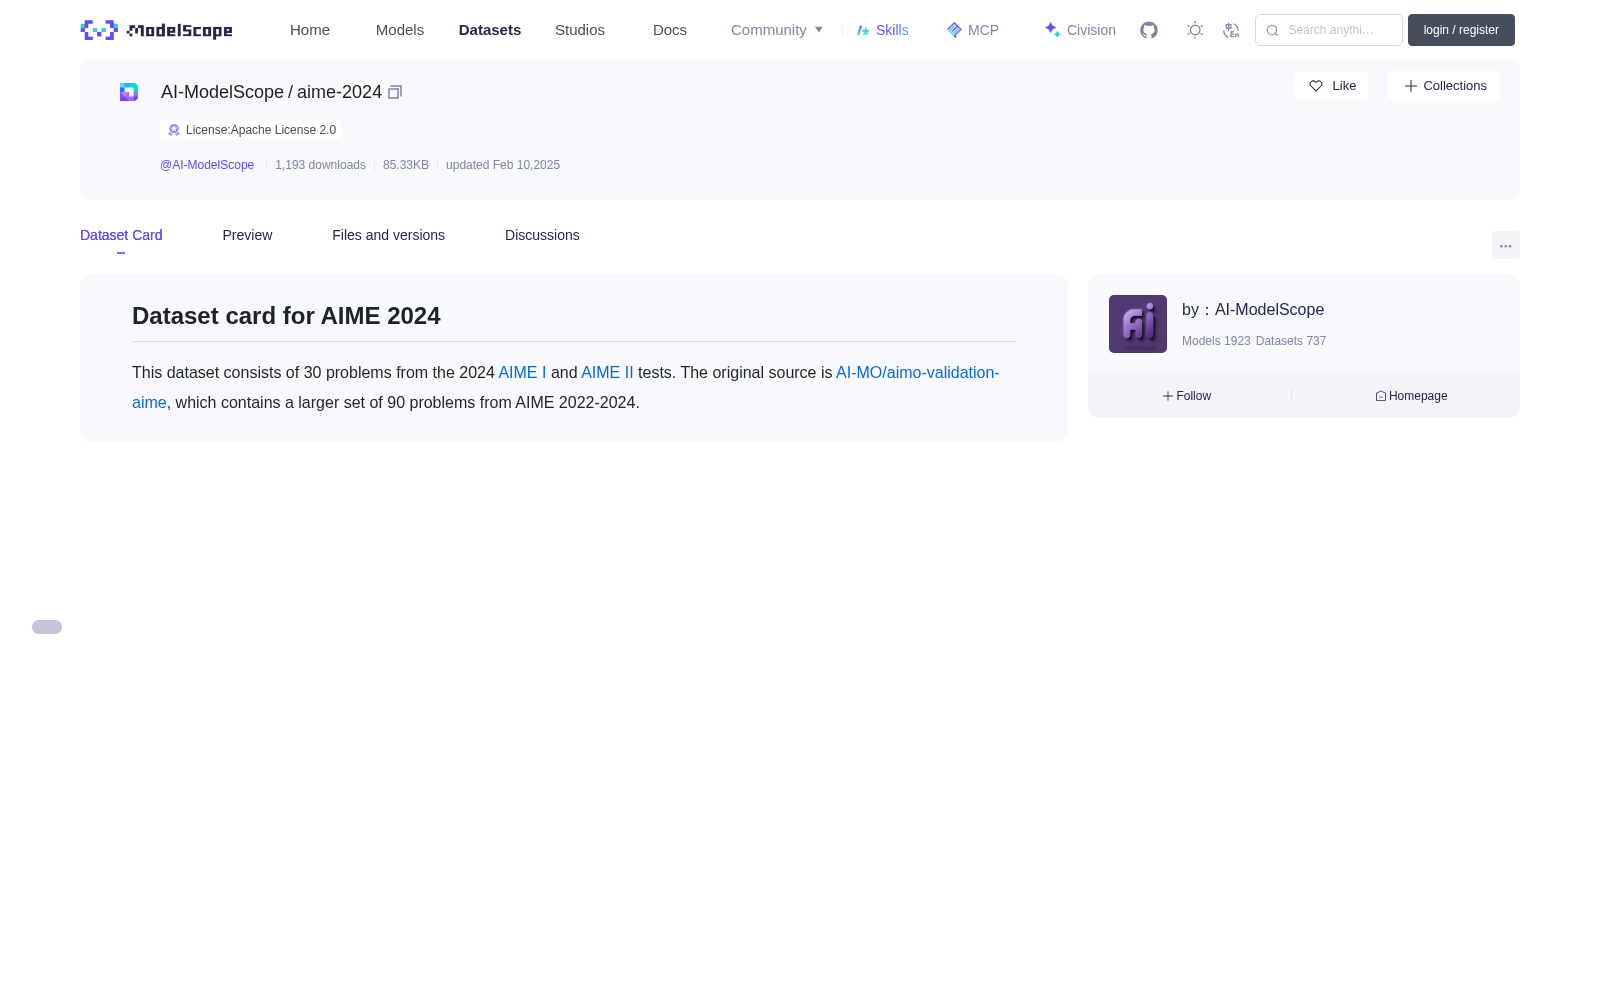The image size is (1600, 1000).
Task: Open the three-dots more options button
Action: pyautogui.click(x=1506, y=245)
